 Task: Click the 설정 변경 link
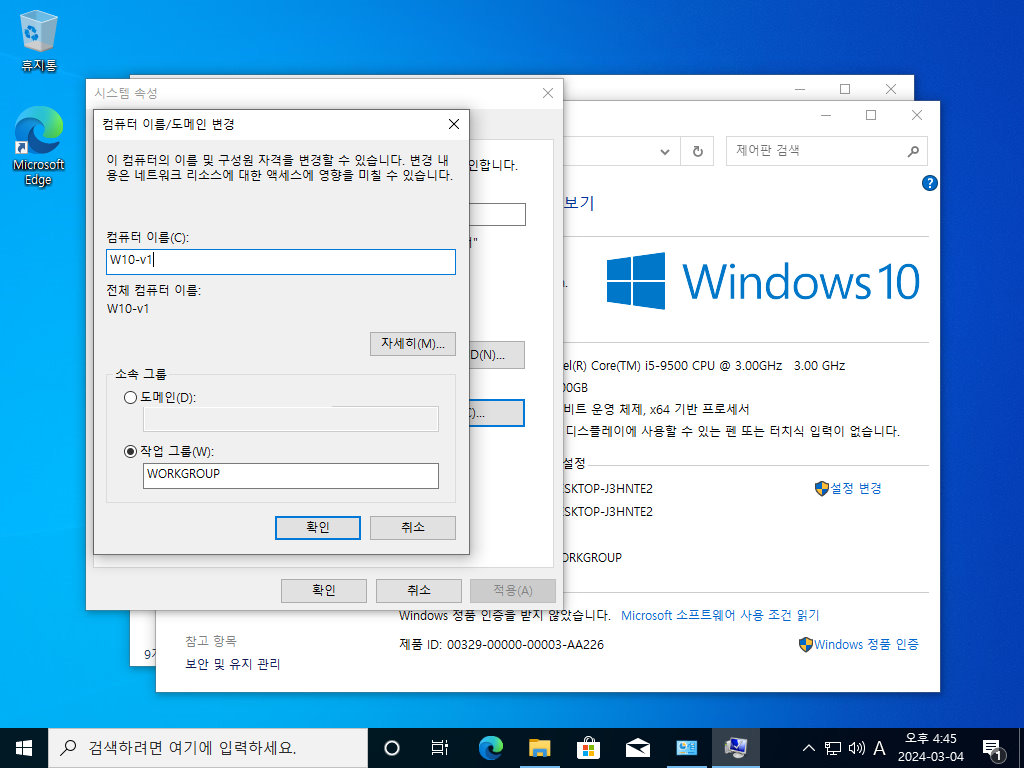[x=856, y=488]
